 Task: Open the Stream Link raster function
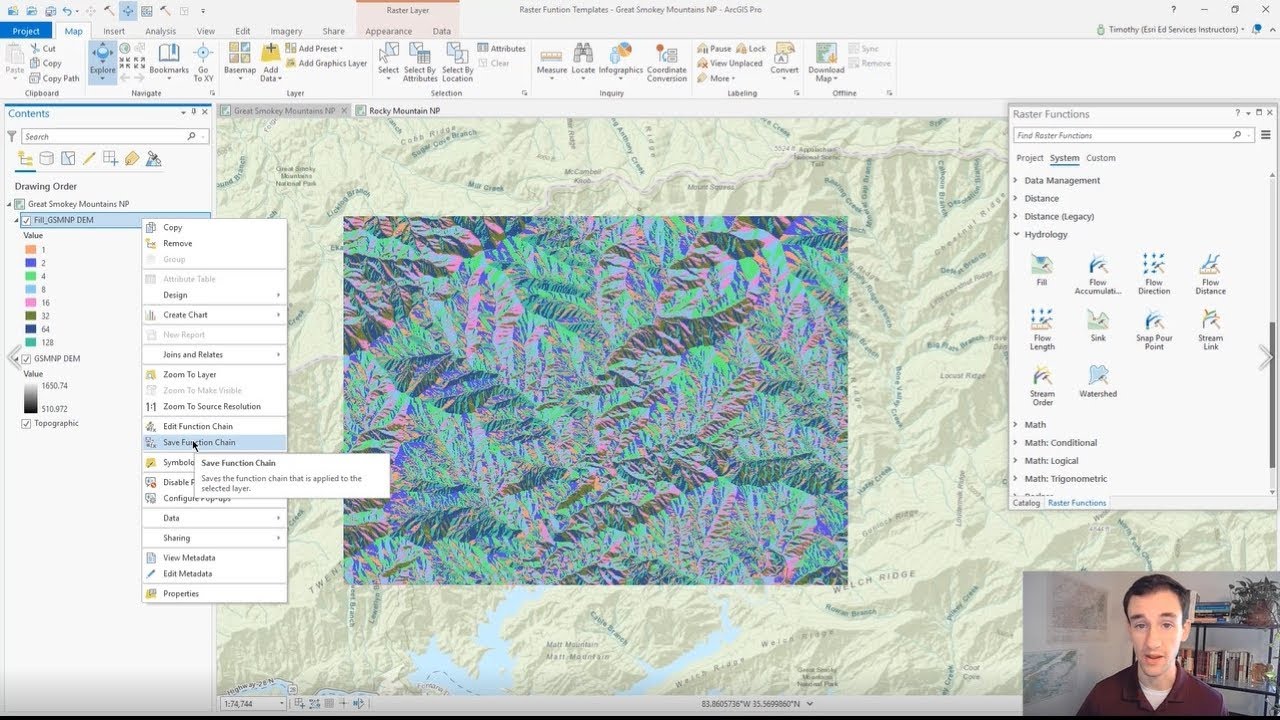pyautogui.click(x=1210, y=330)
